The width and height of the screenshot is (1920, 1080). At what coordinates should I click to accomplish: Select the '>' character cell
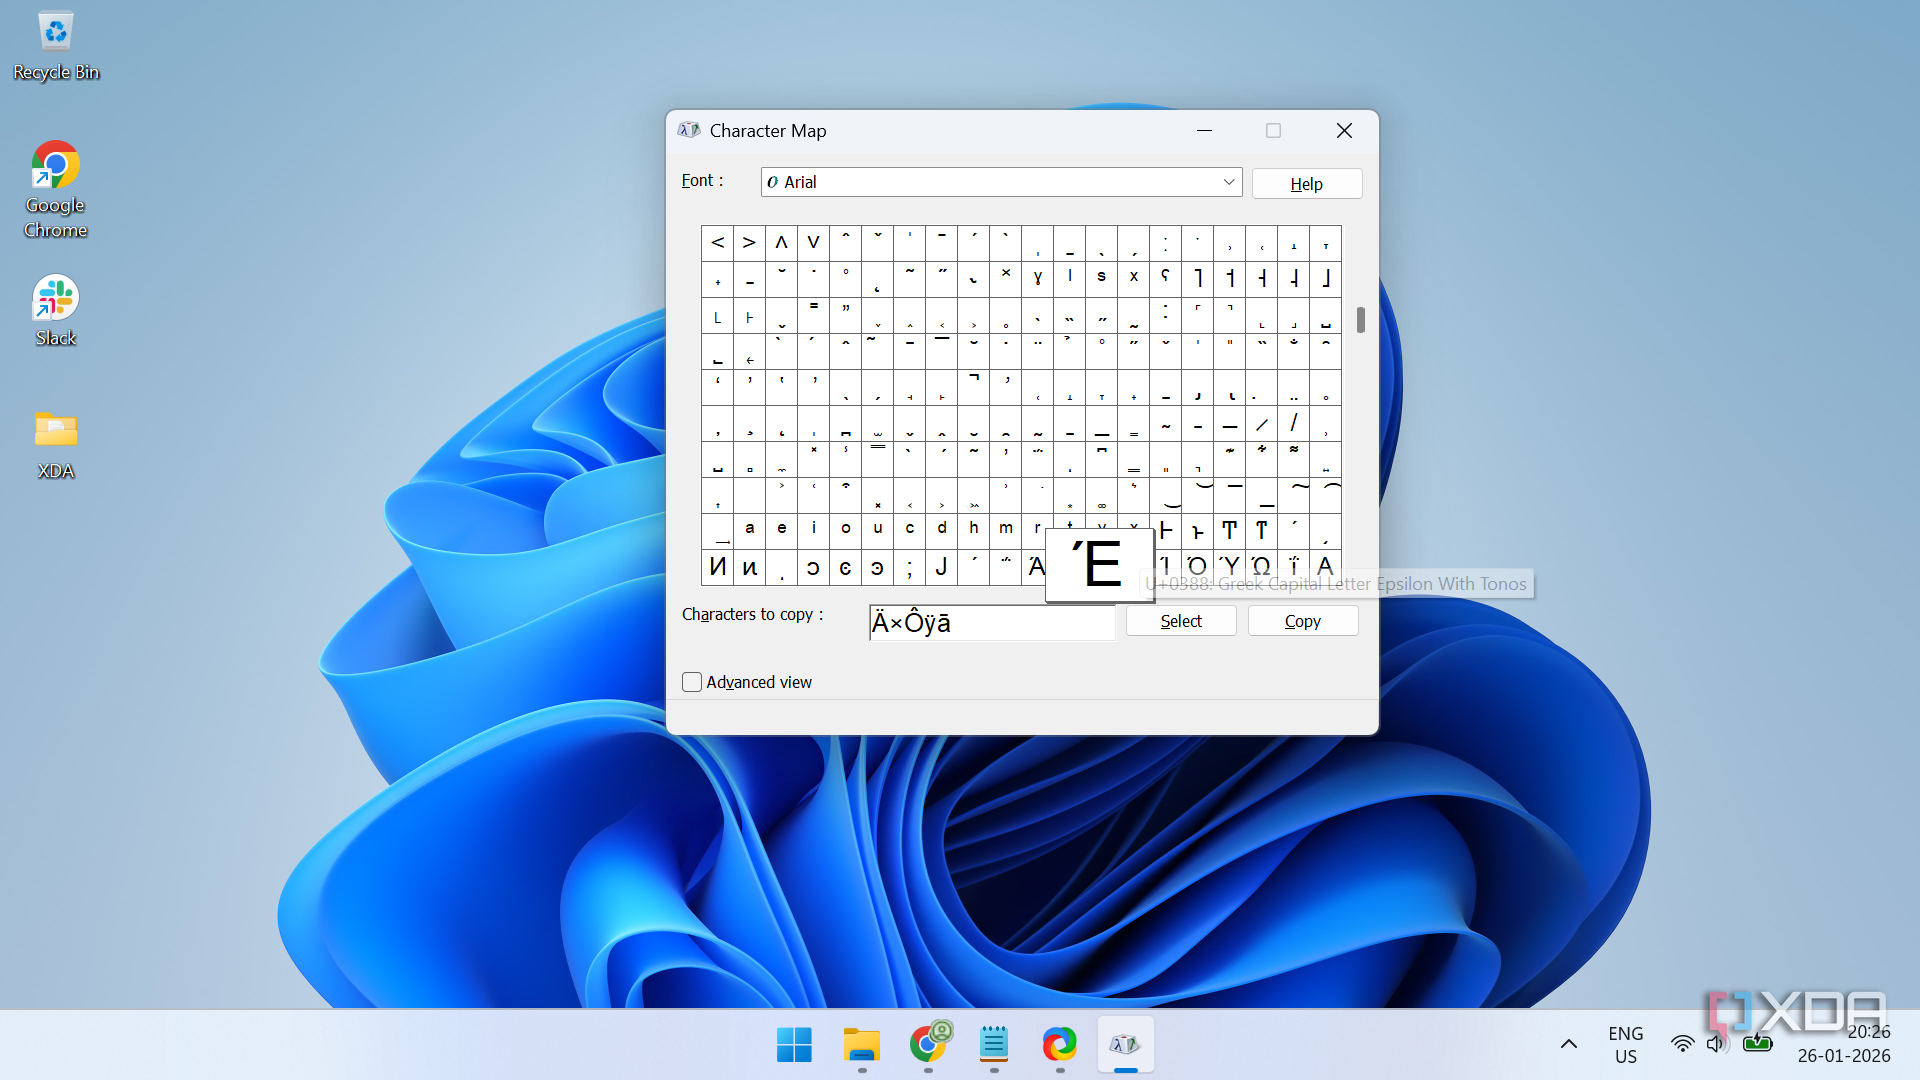749,243
